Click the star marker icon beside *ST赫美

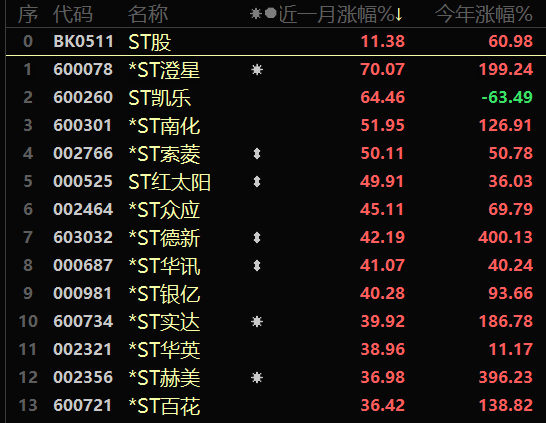[257, 378]
